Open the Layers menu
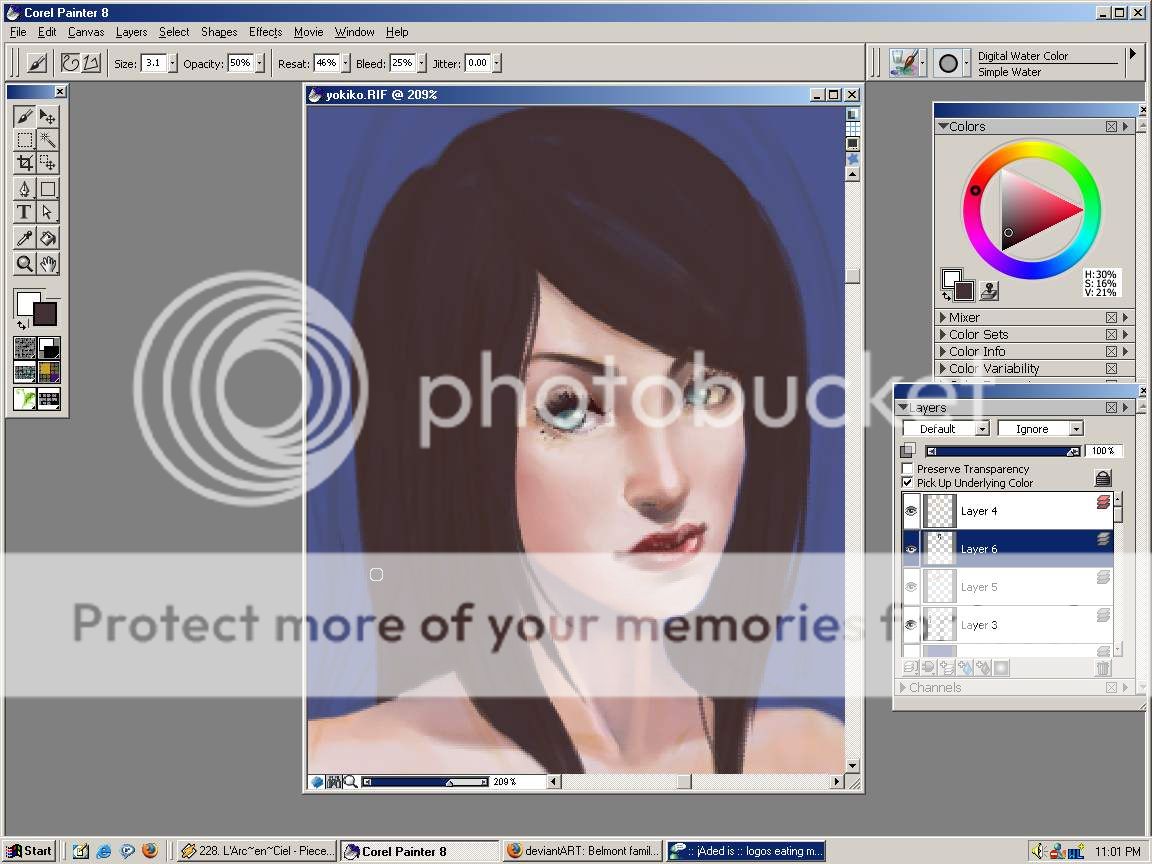 pyautogui.click(x=132, y=32)
